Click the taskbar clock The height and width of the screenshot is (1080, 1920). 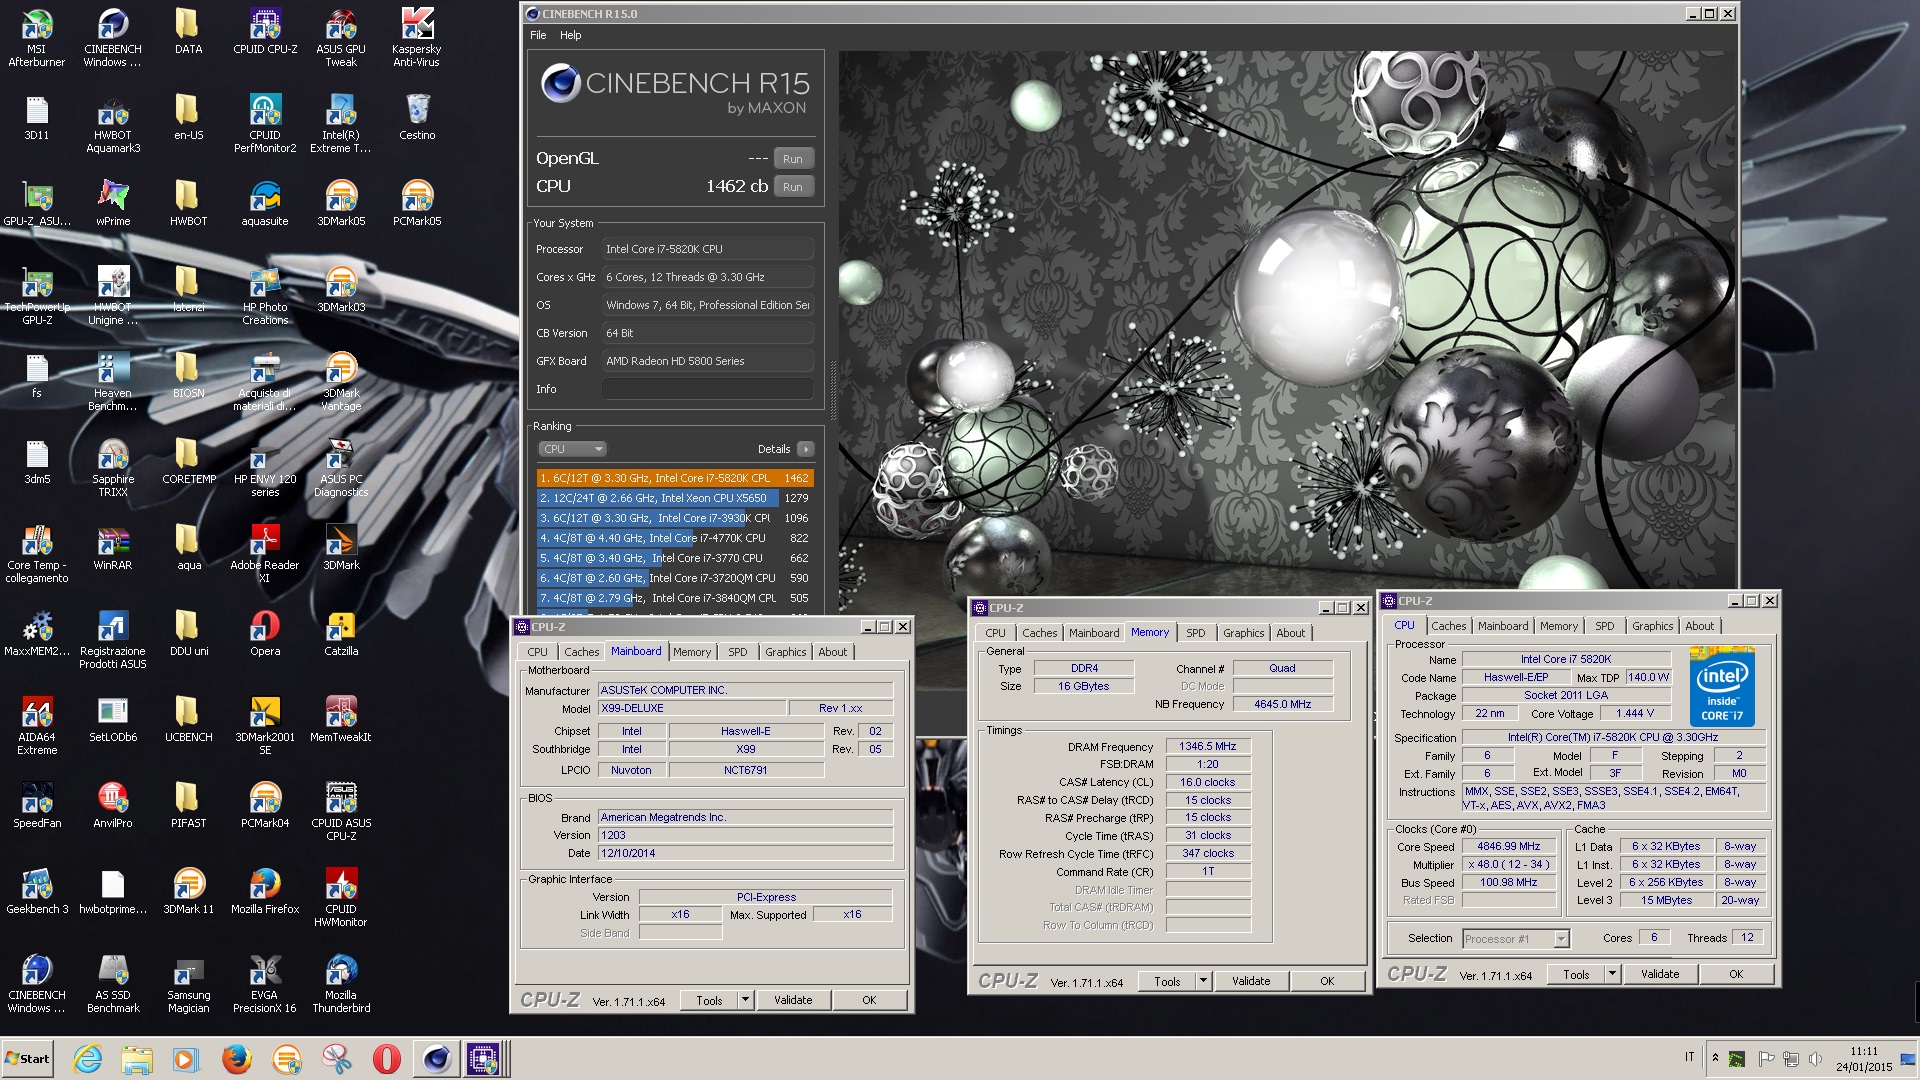point(1863,1059)
